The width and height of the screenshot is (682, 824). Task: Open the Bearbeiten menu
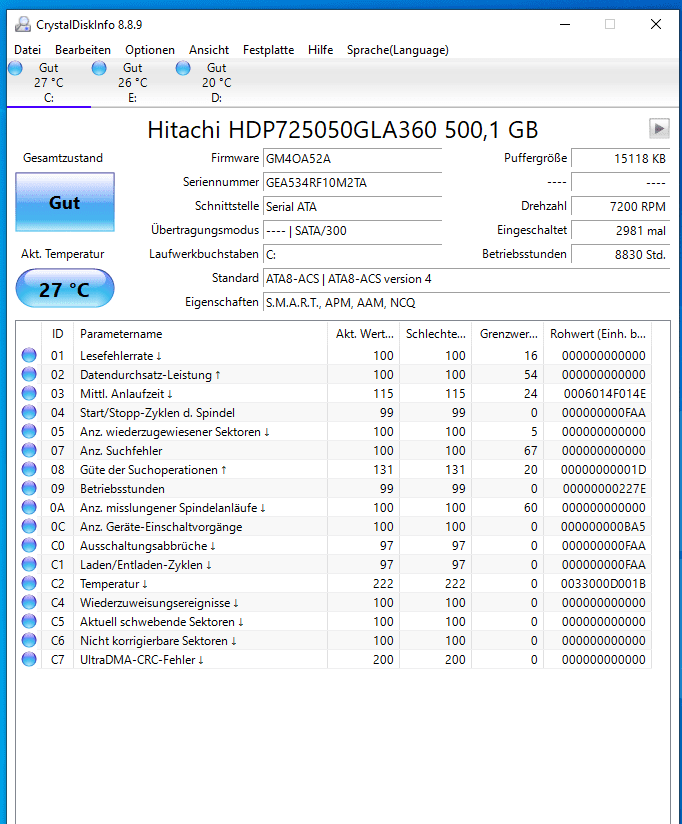click(x=83, y=50)
